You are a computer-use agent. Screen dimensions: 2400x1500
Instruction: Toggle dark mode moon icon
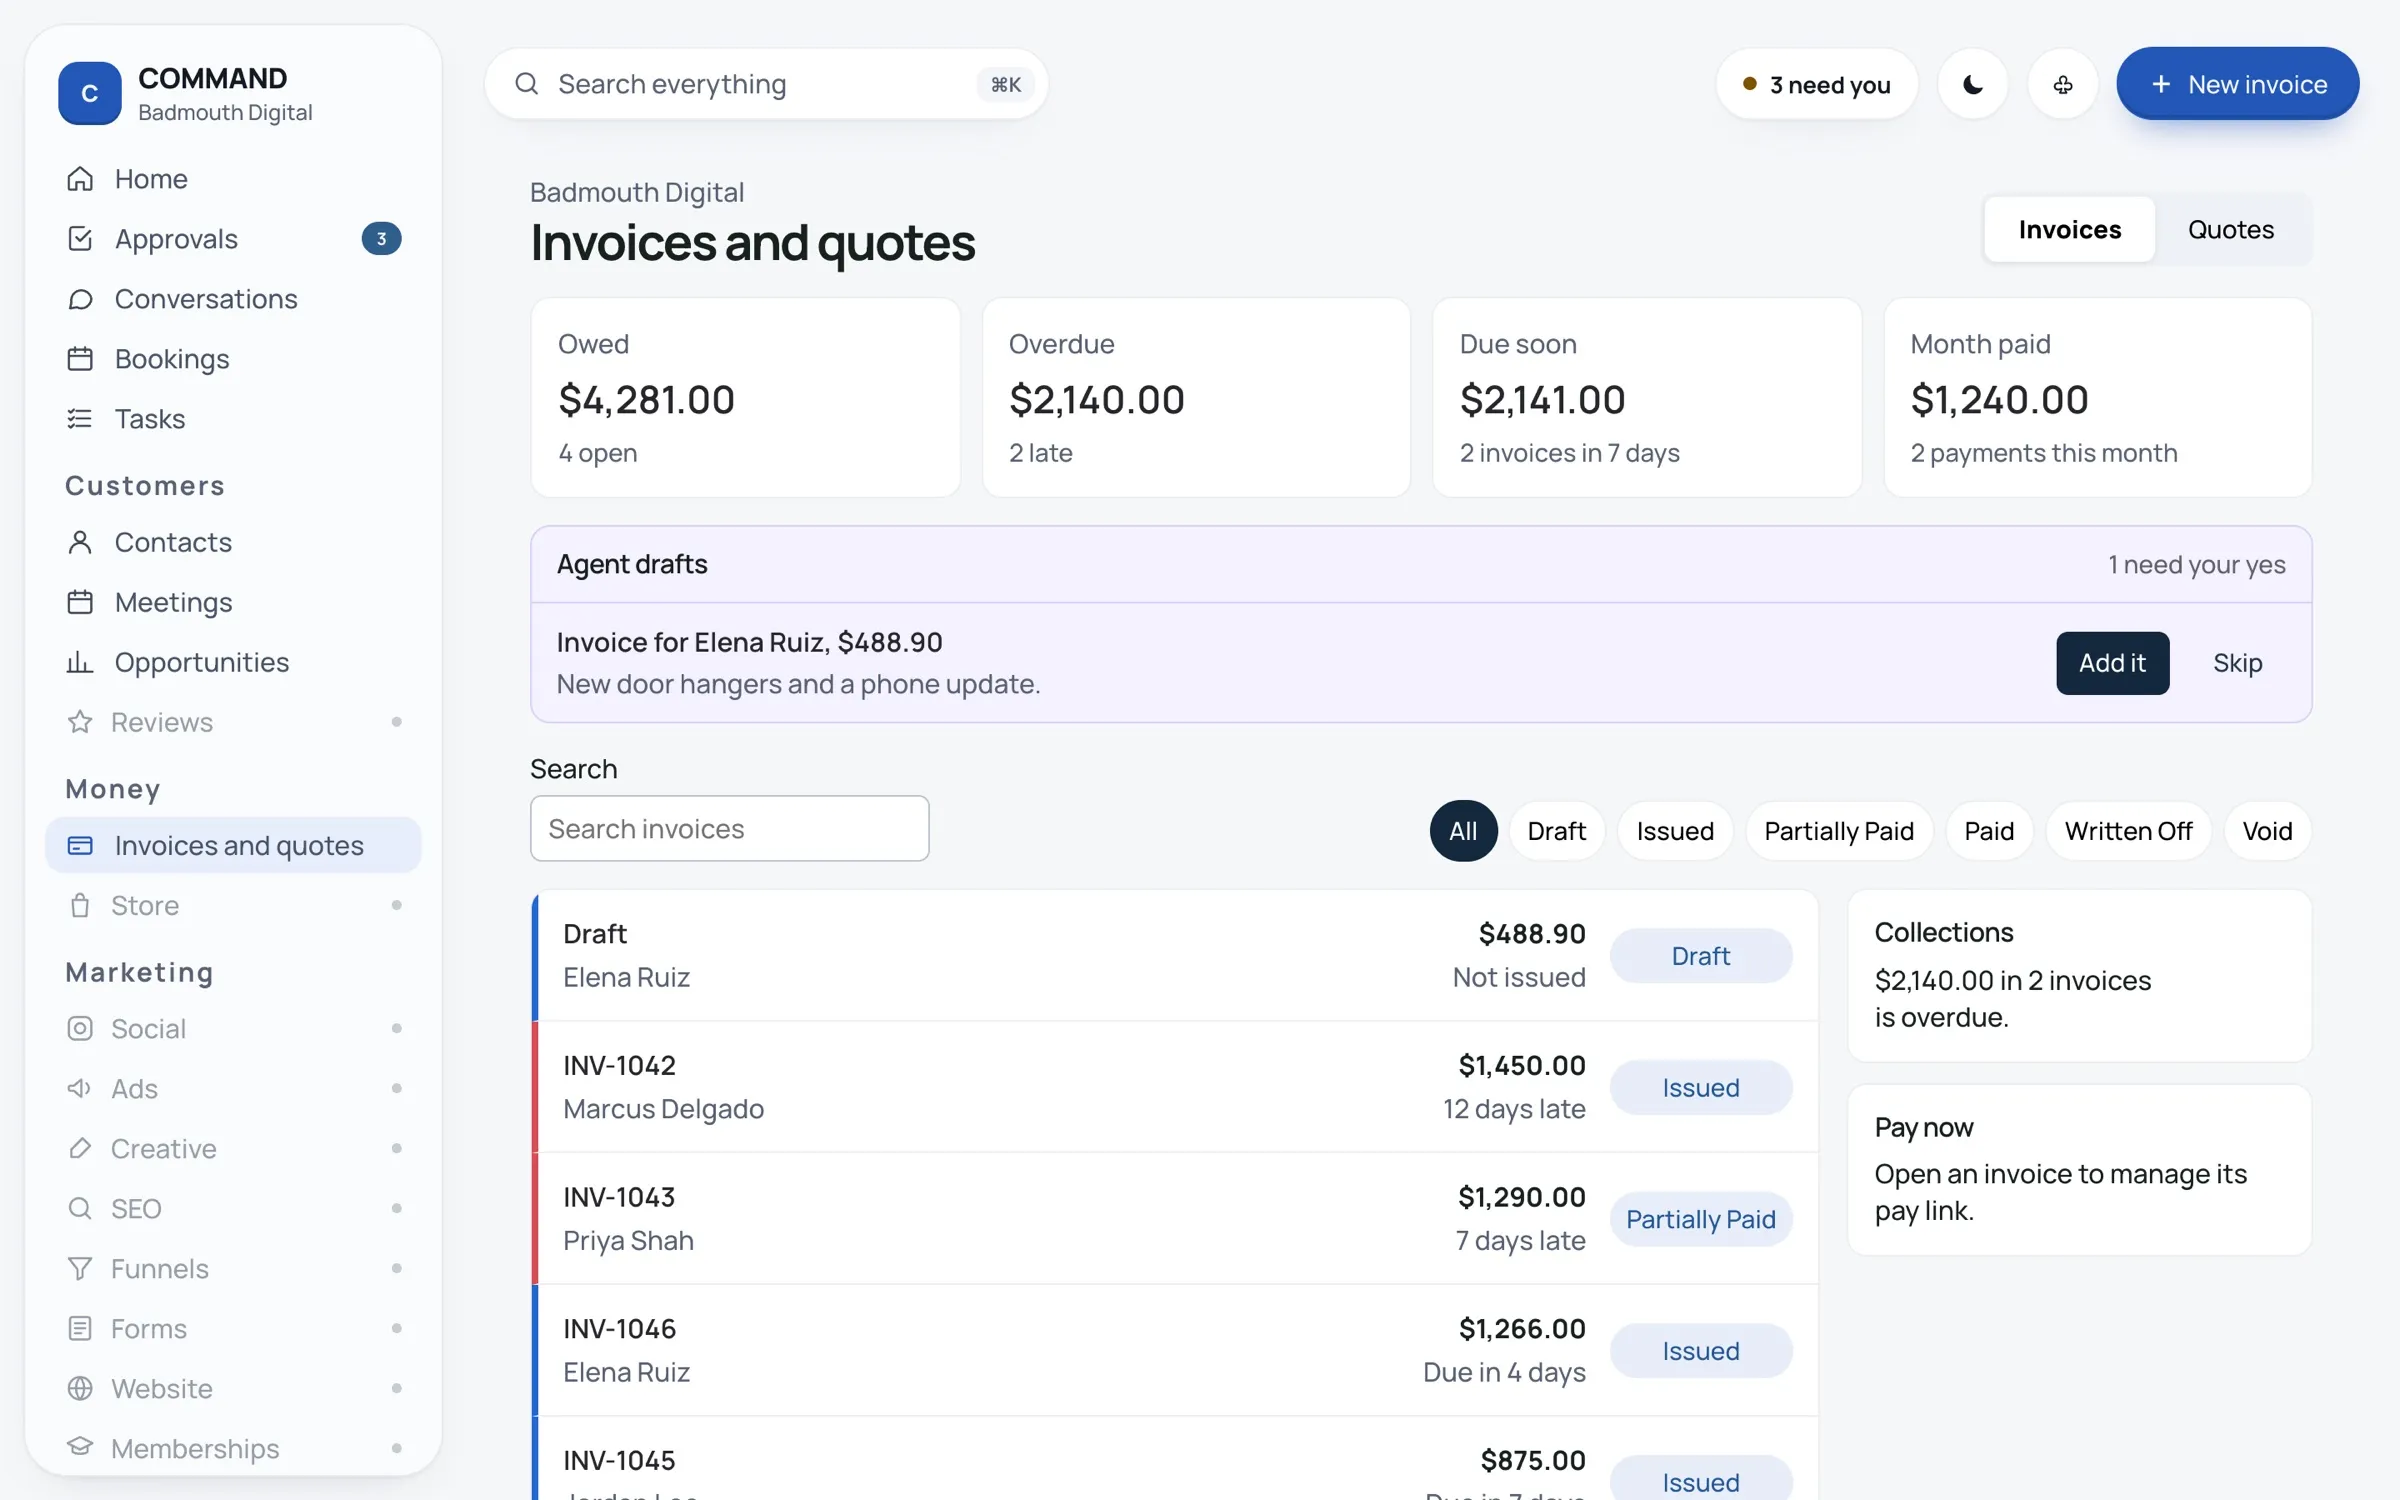1972,84
